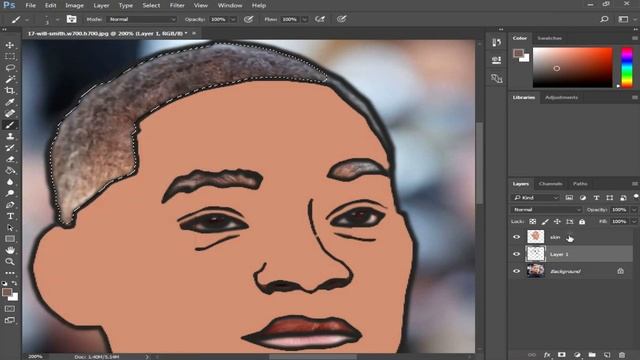Select the Dodge tool
Viewport: 640px width, 360px height.
pyautogui.click(x=10, y=193)
